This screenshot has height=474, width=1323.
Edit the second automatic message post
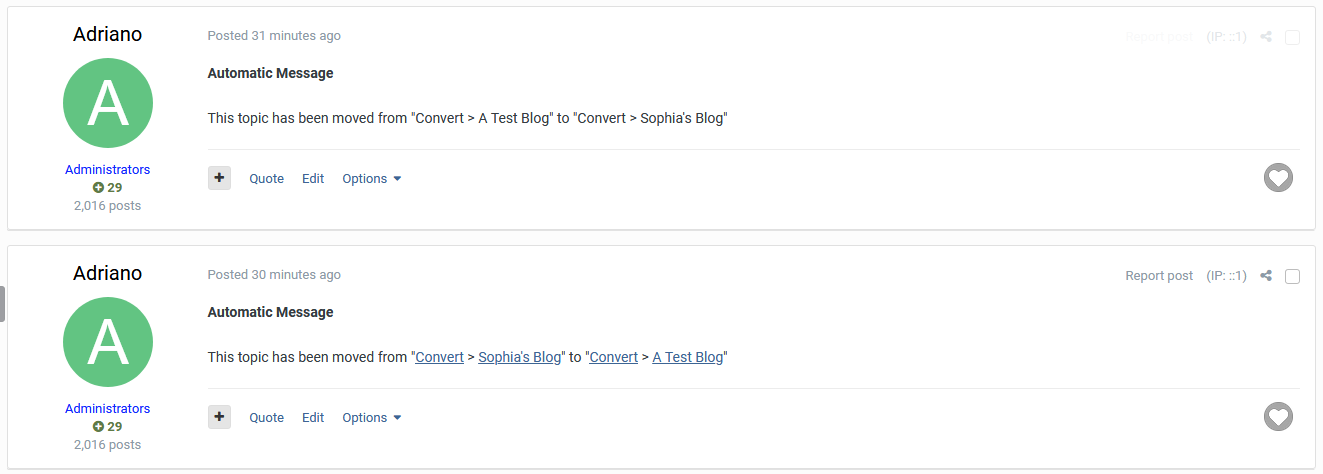point(313,418)
